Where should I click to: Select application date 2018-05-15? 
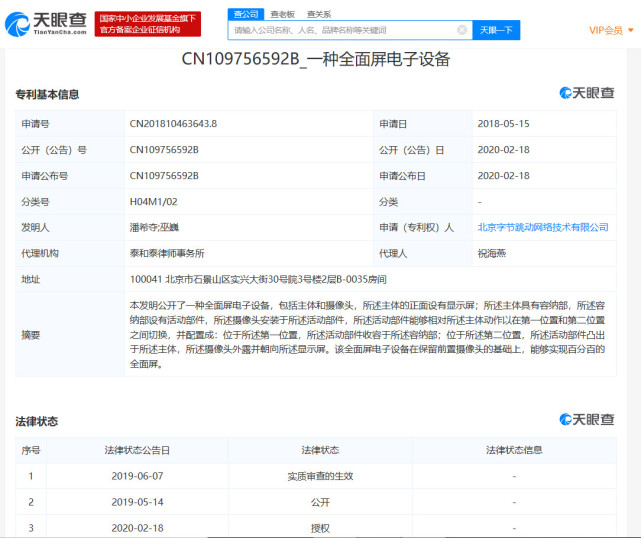click(503, 123)
